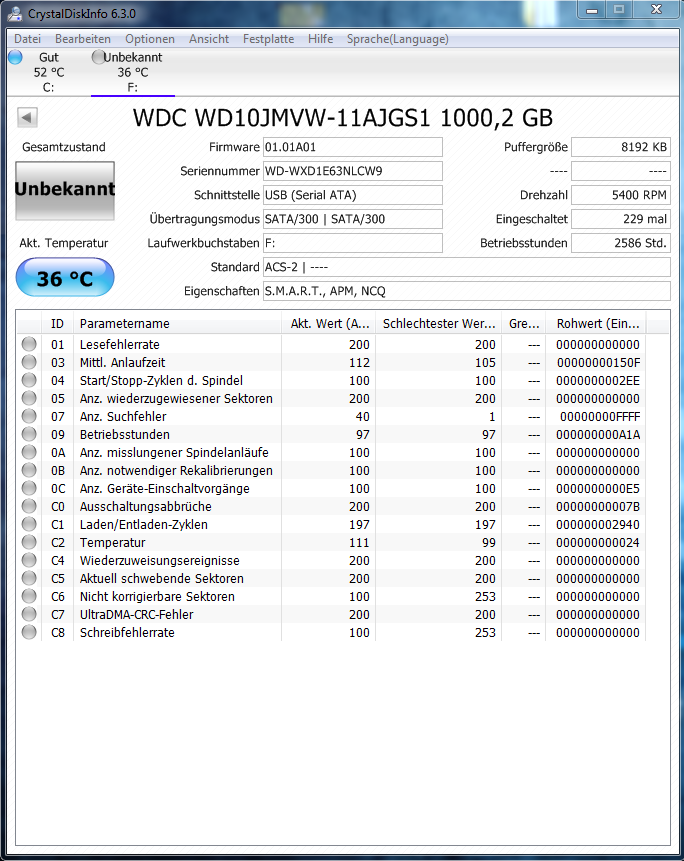Screen dimensions: 684x861
Task: Click the Drehzahl value 5400 RPM
Action: coord(621,195)
